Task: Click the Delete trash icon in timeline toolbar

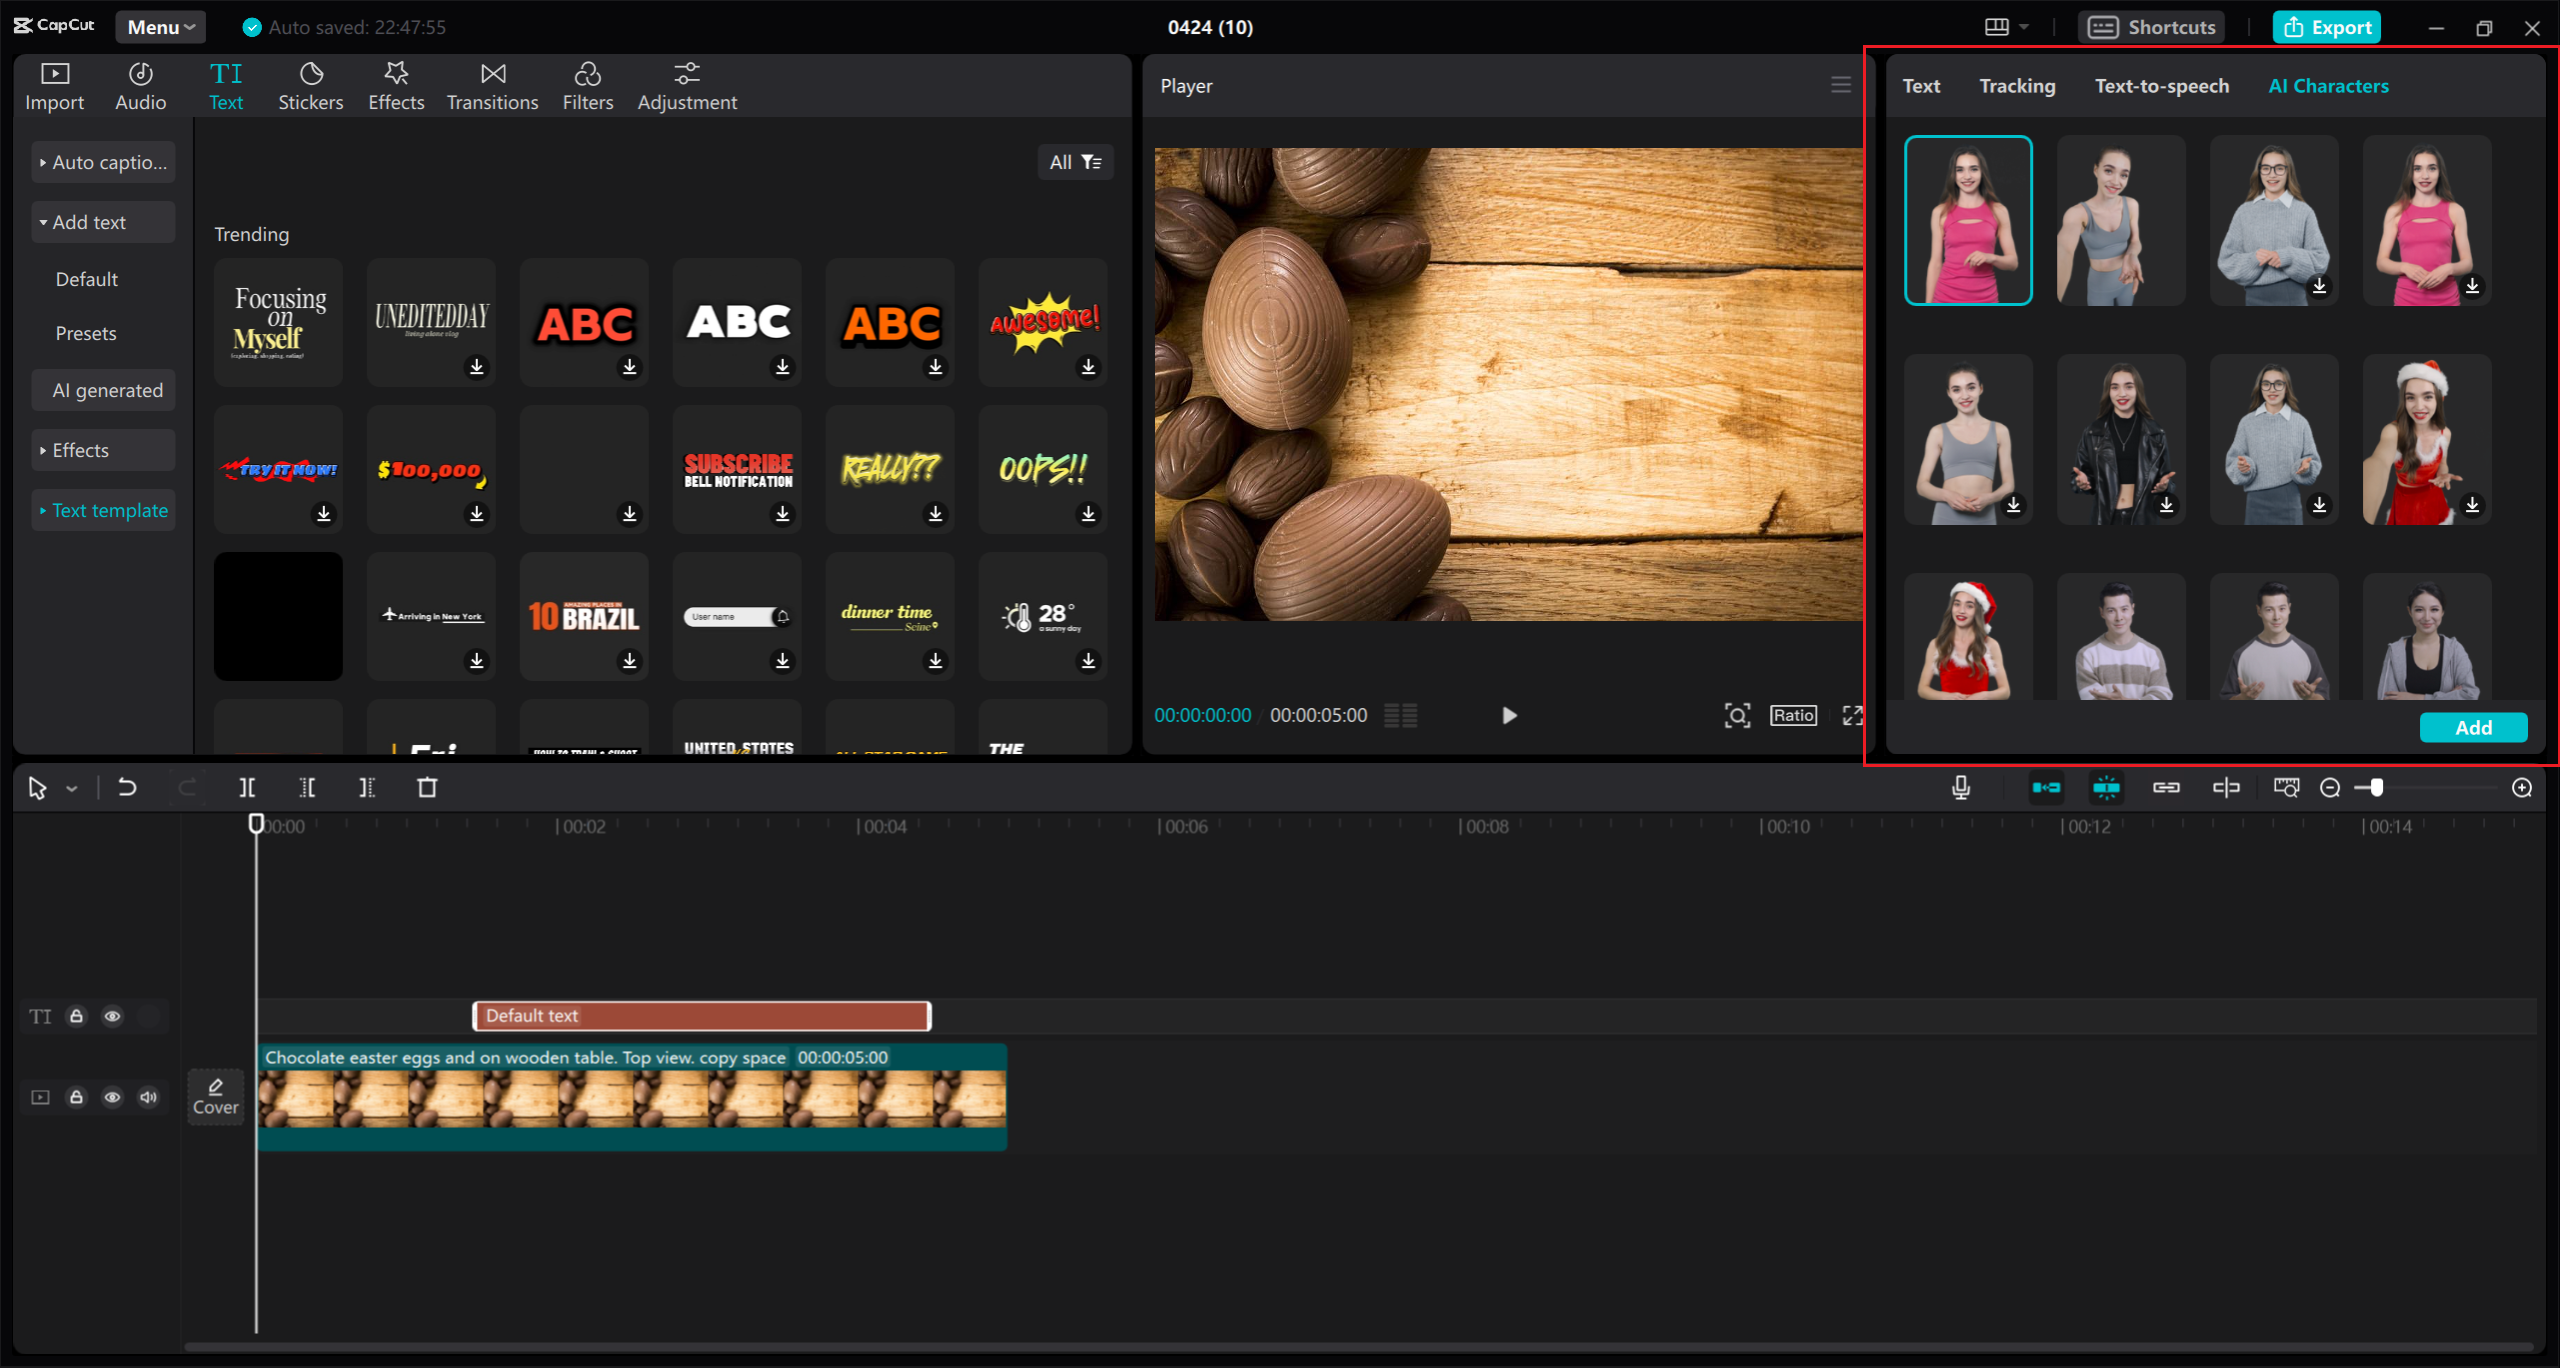Action: coord(427,788)
